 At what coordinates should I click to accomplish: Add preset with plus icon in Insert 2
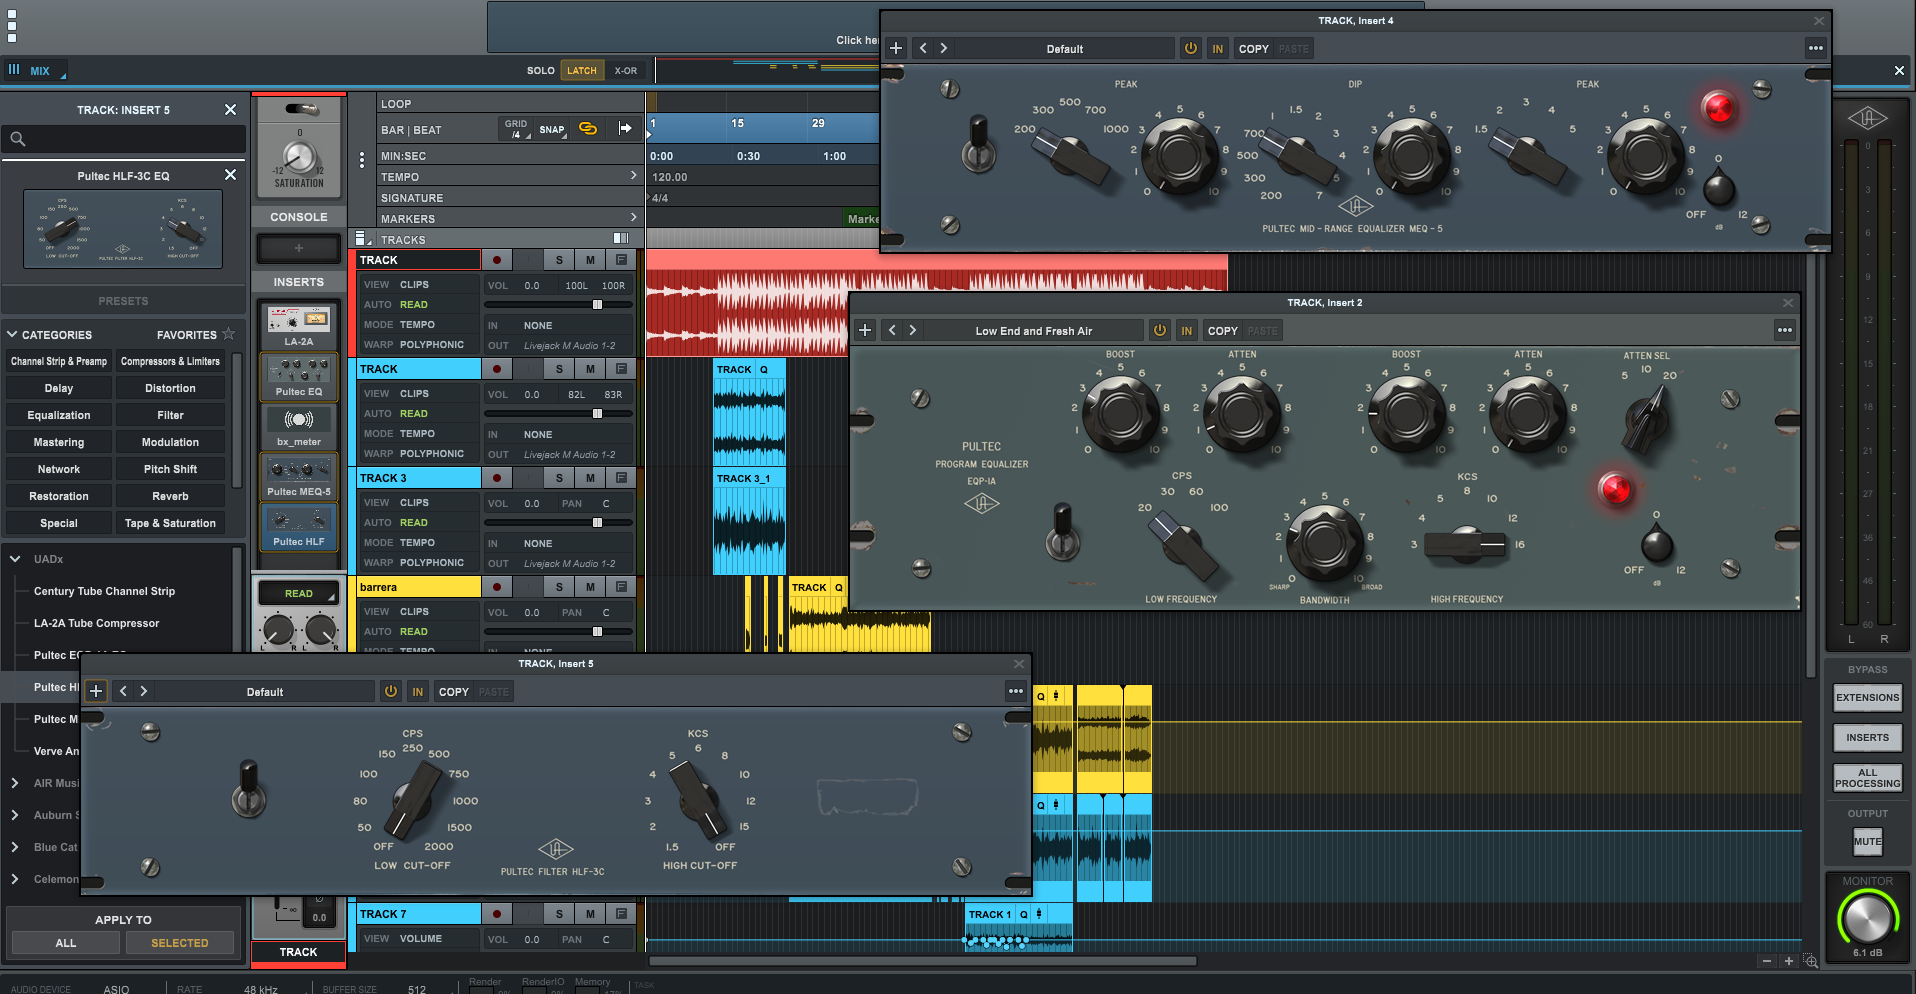865,330
